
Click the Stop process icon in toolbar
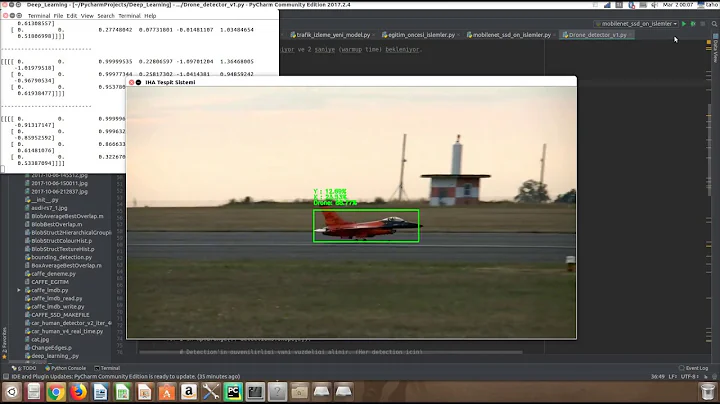click(703, 24)
